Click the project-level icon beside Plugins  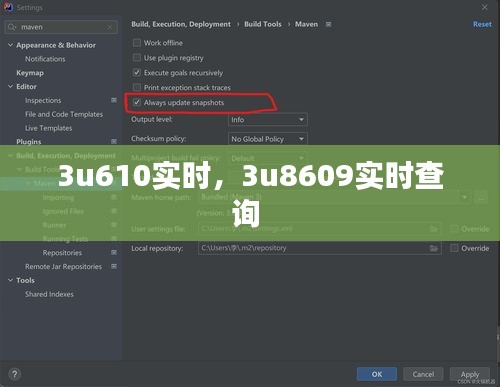click(114, 141)
